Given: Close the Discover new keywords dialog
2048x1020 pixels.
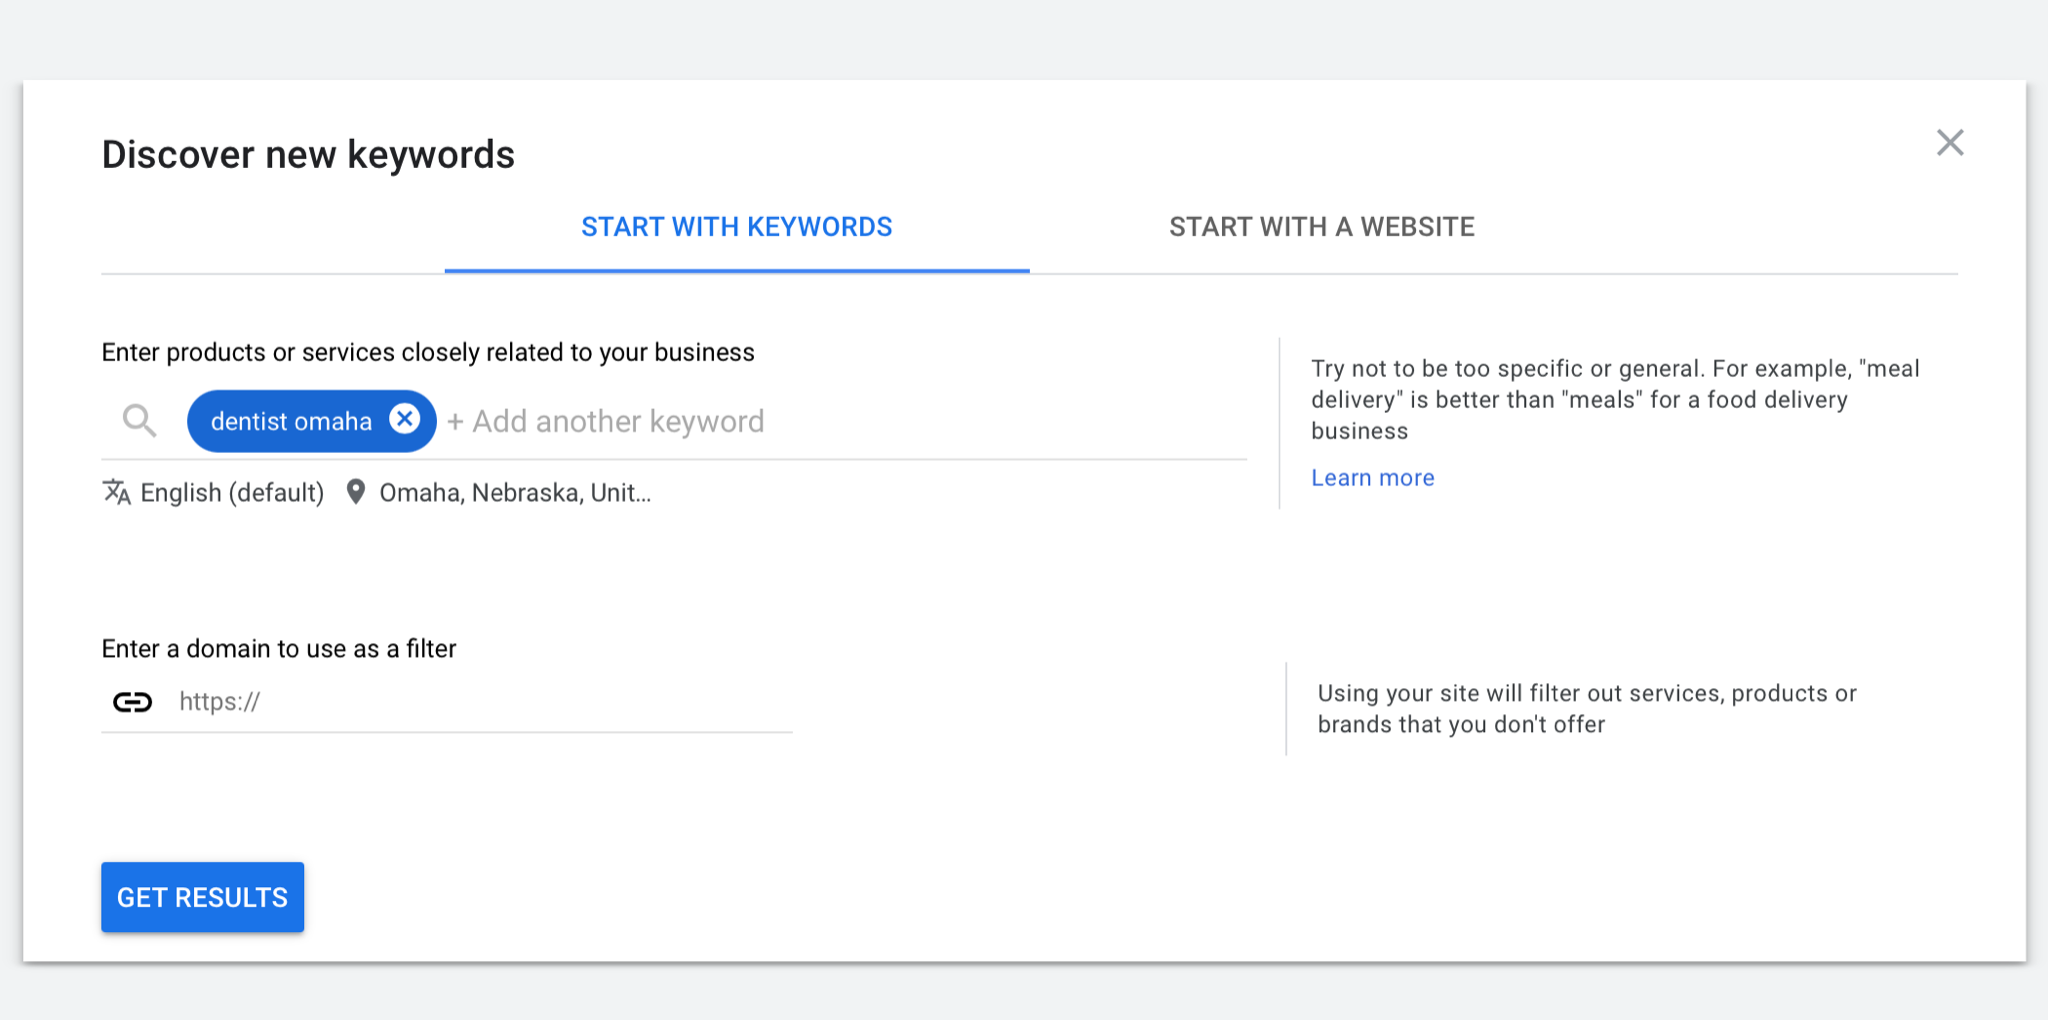Looking at the screenshot, I should click(x=1949, y=143).
